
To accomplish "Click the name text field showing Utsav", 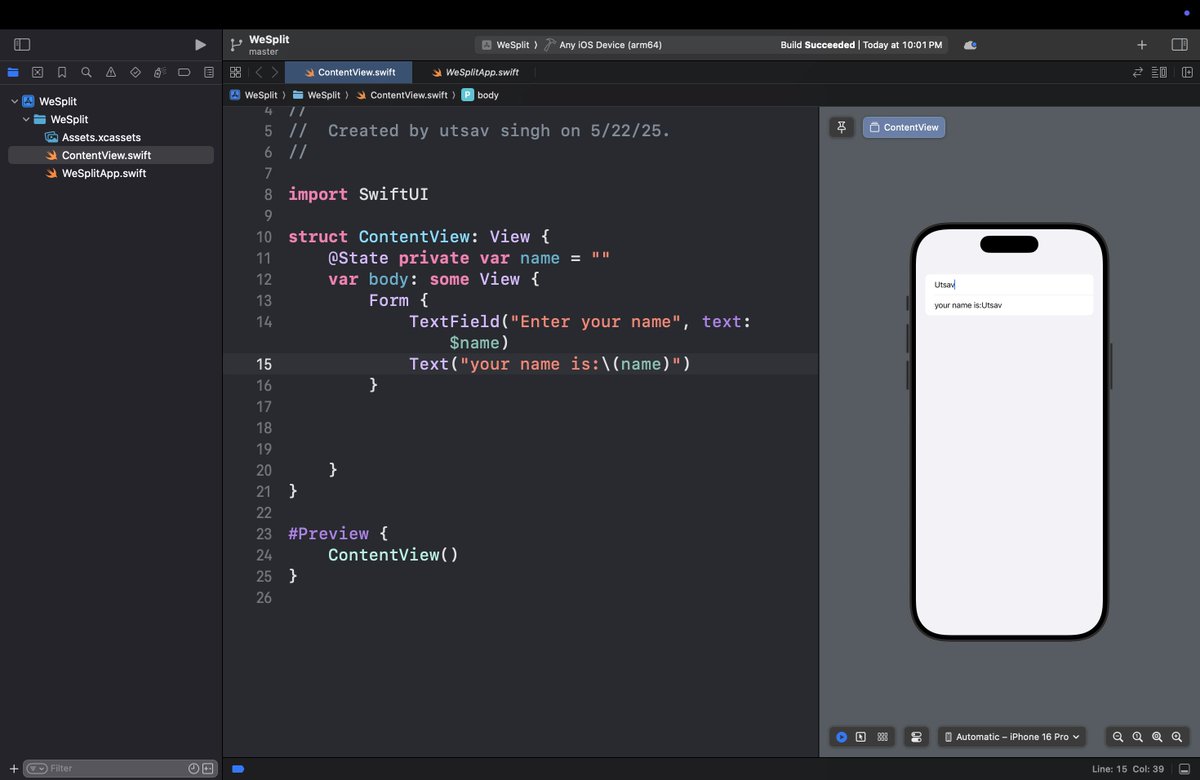I will 1009,285.
